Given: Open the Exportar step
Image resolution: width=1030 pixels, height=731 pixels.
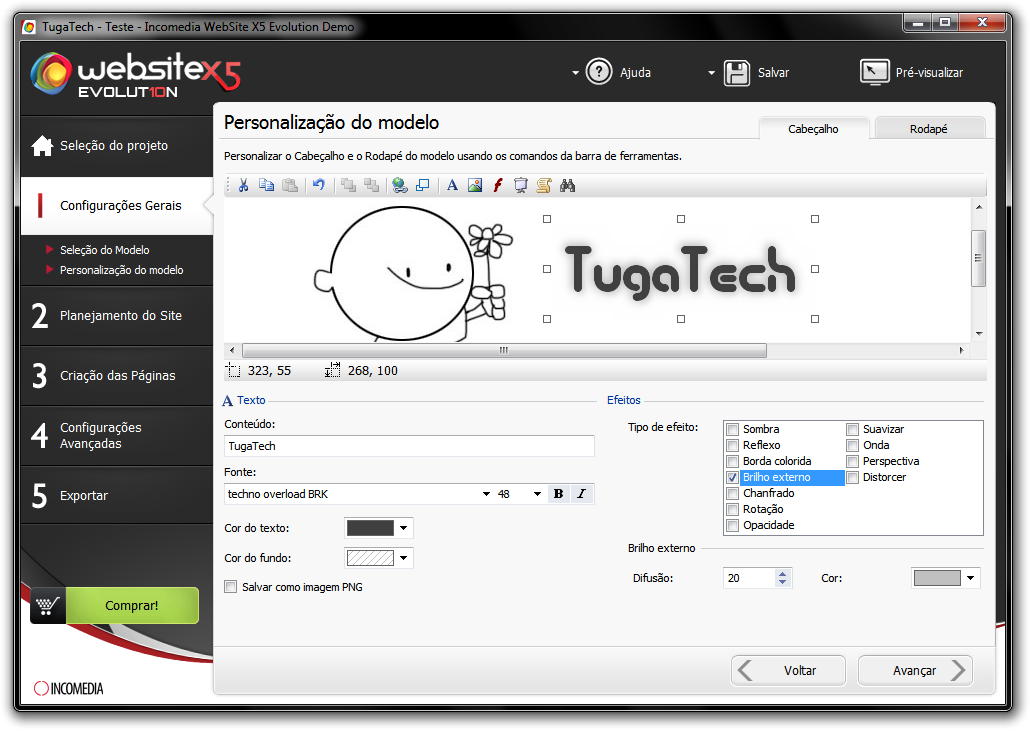Looking at the screenshot, I should click(x=117, y=495).
